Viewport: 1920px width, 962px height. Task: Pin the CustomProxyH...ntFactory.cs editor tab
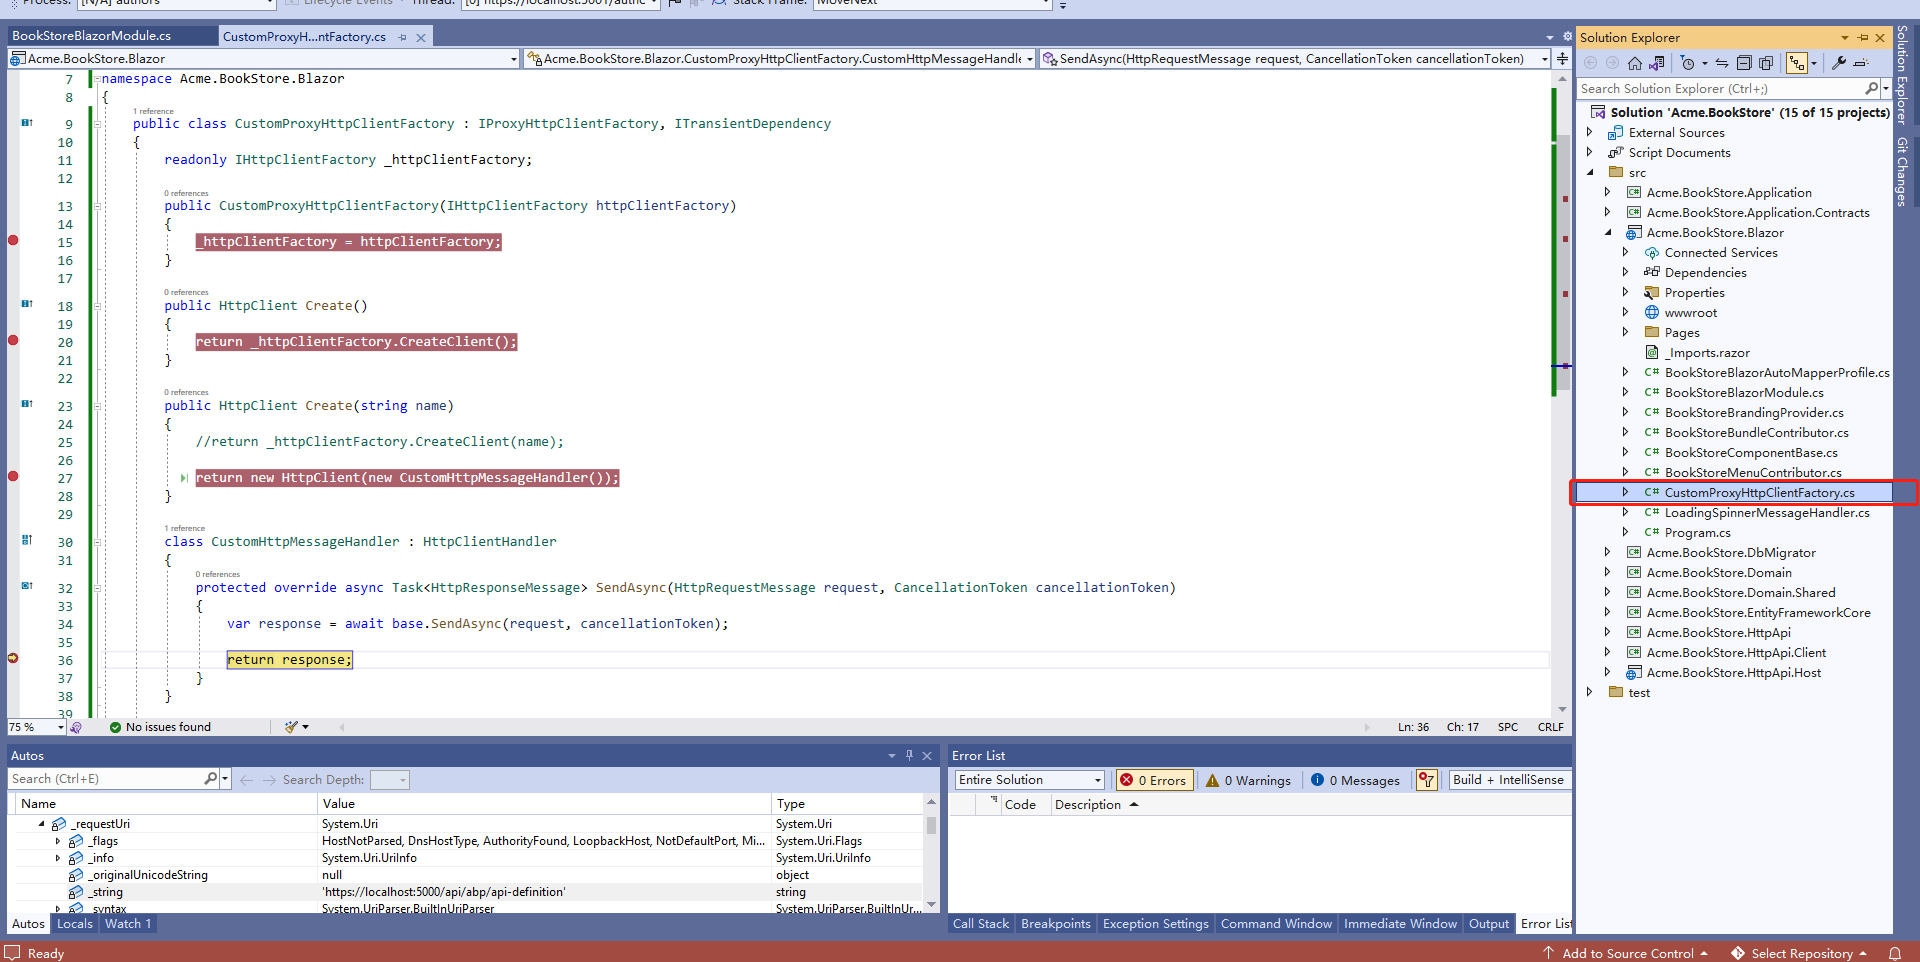[x=402, y=36]
